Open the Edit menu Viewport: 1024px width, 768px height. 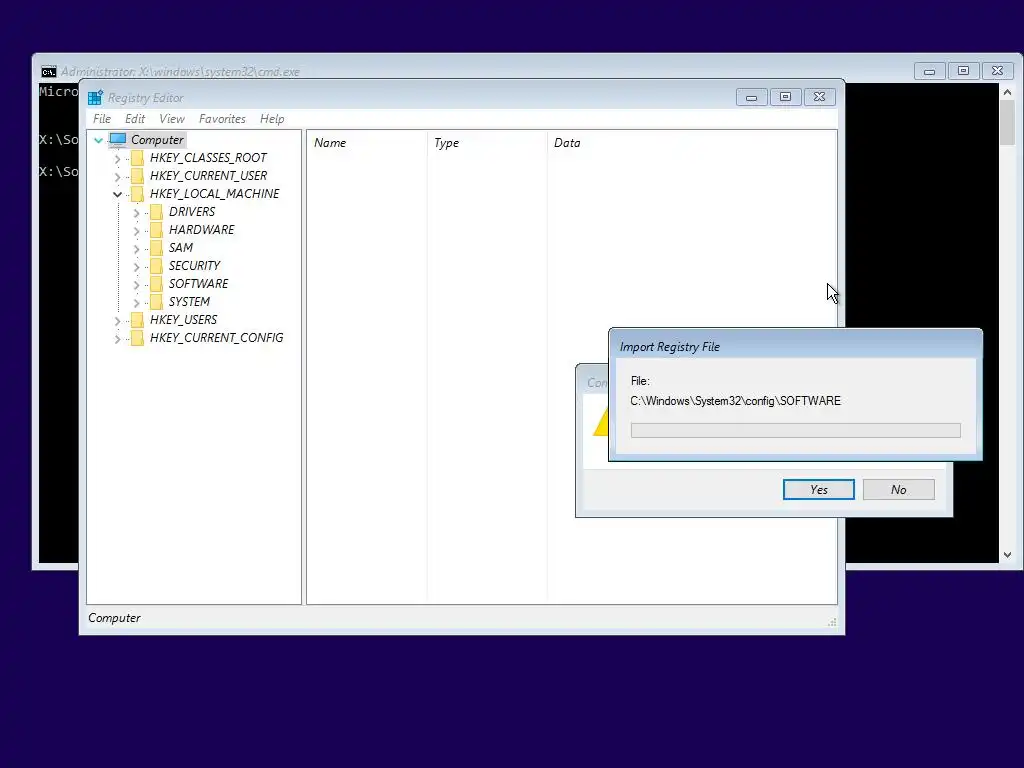[135, 119]
